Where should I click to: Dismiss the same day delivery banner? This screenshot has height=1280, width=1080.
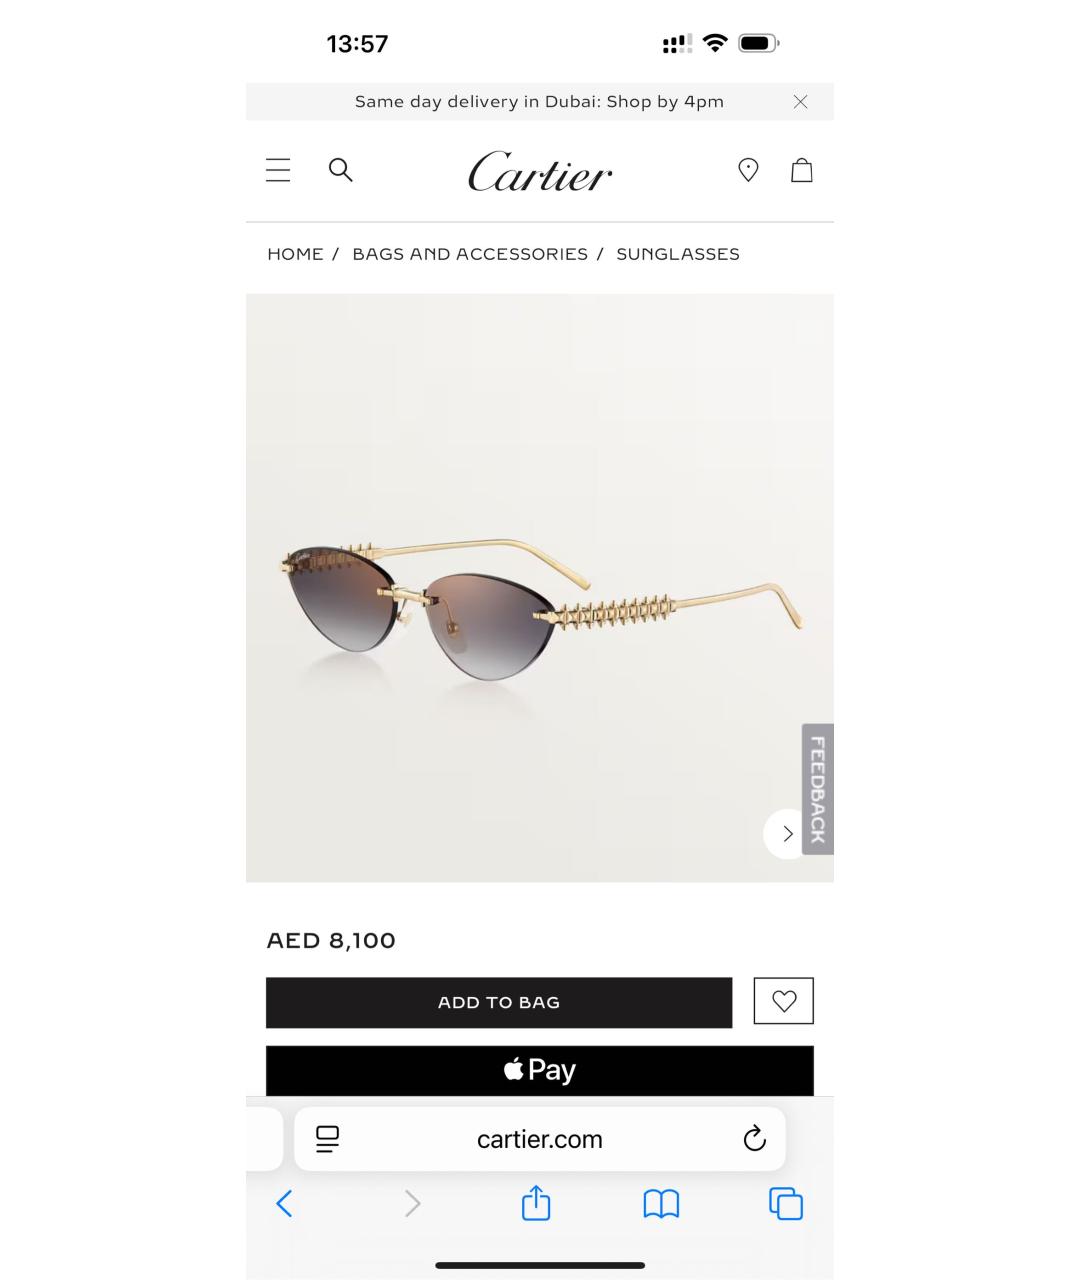pos(800,102)
